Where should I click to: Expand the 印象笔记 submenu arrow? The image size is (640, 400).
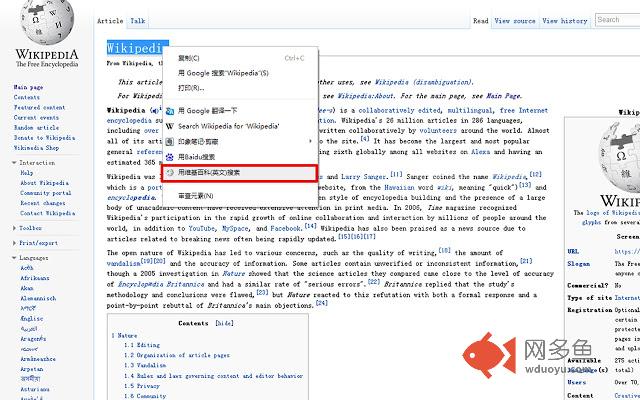(x=310, y=141)
